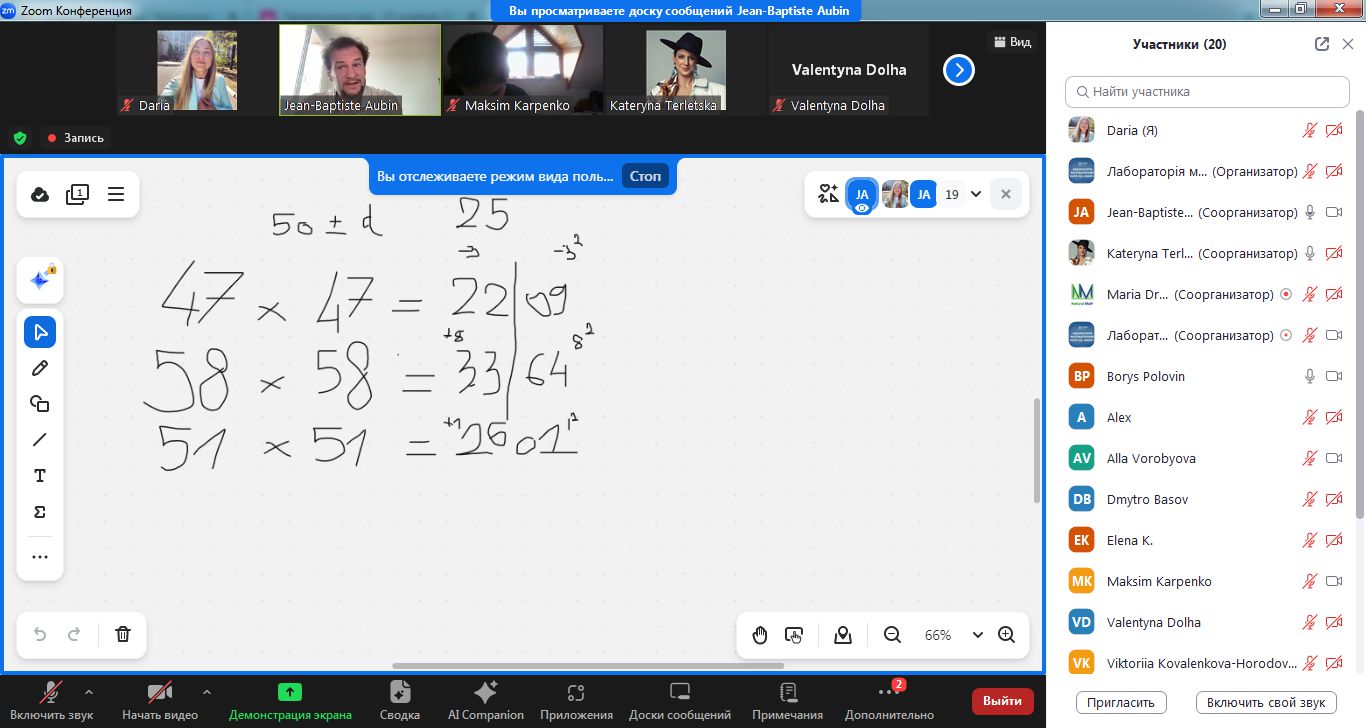Open Дополнительно menu in the toolbar
The image size is (1366, 728).
pos(888,700)
